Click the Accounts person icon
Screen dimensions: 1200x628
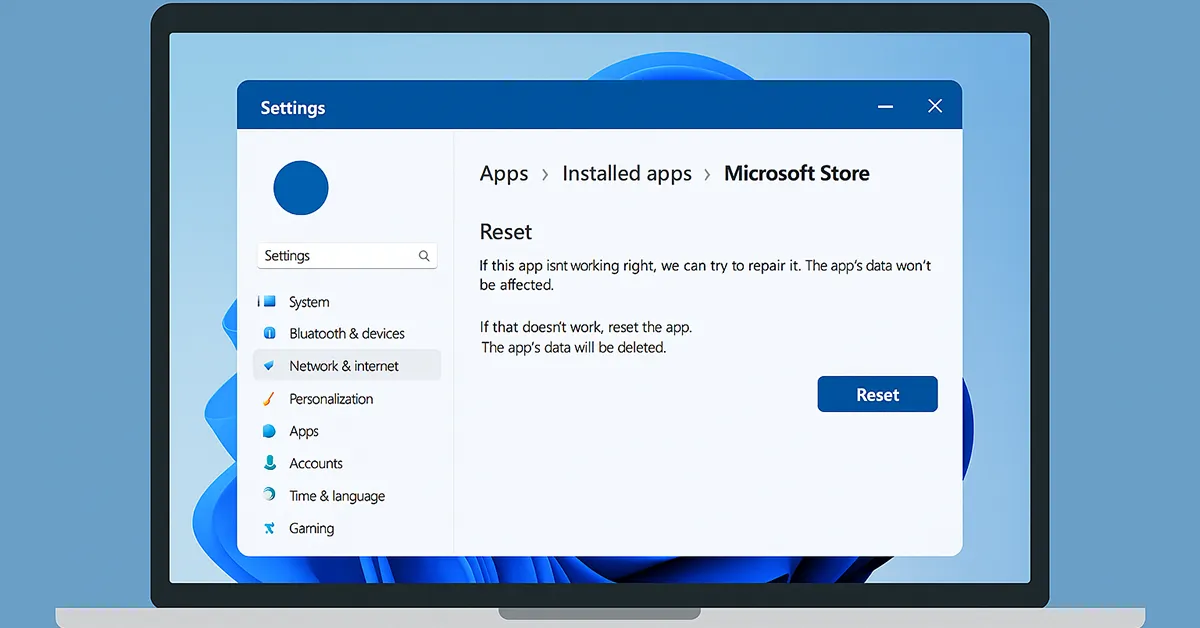click(x=269, y=463)
